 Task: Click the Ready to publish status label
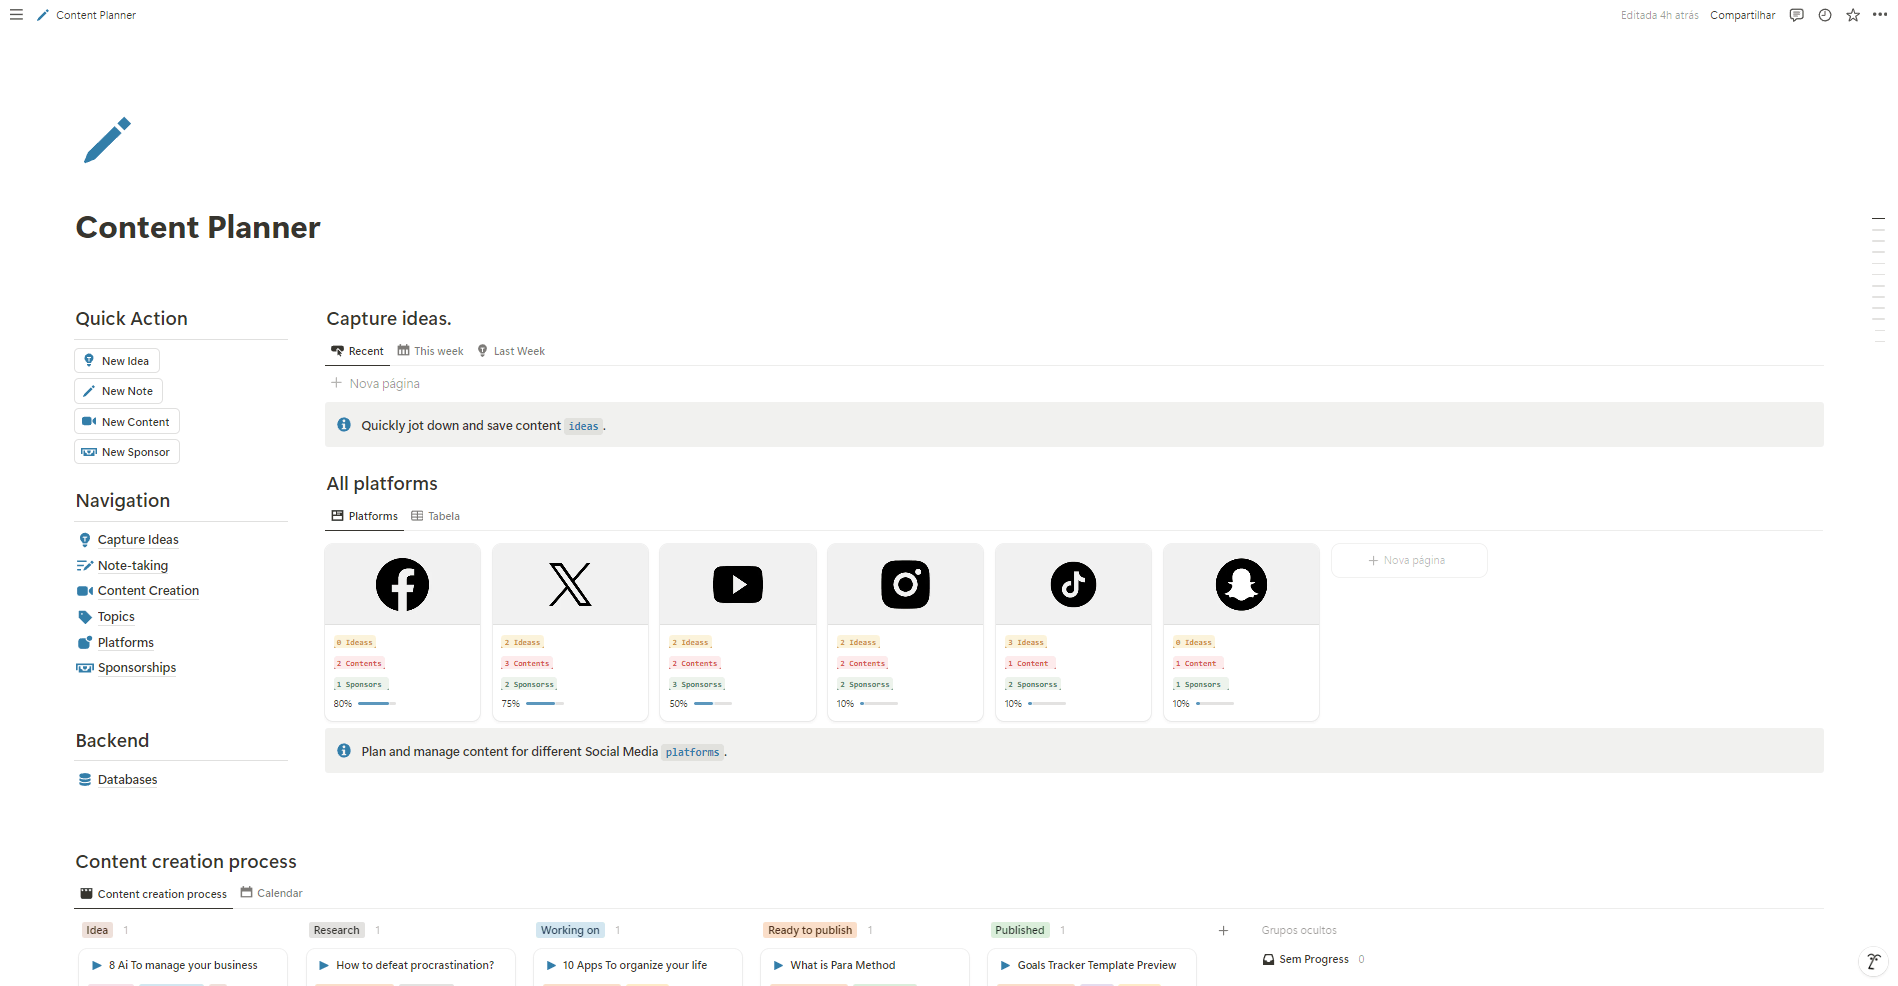click(810, 930)
